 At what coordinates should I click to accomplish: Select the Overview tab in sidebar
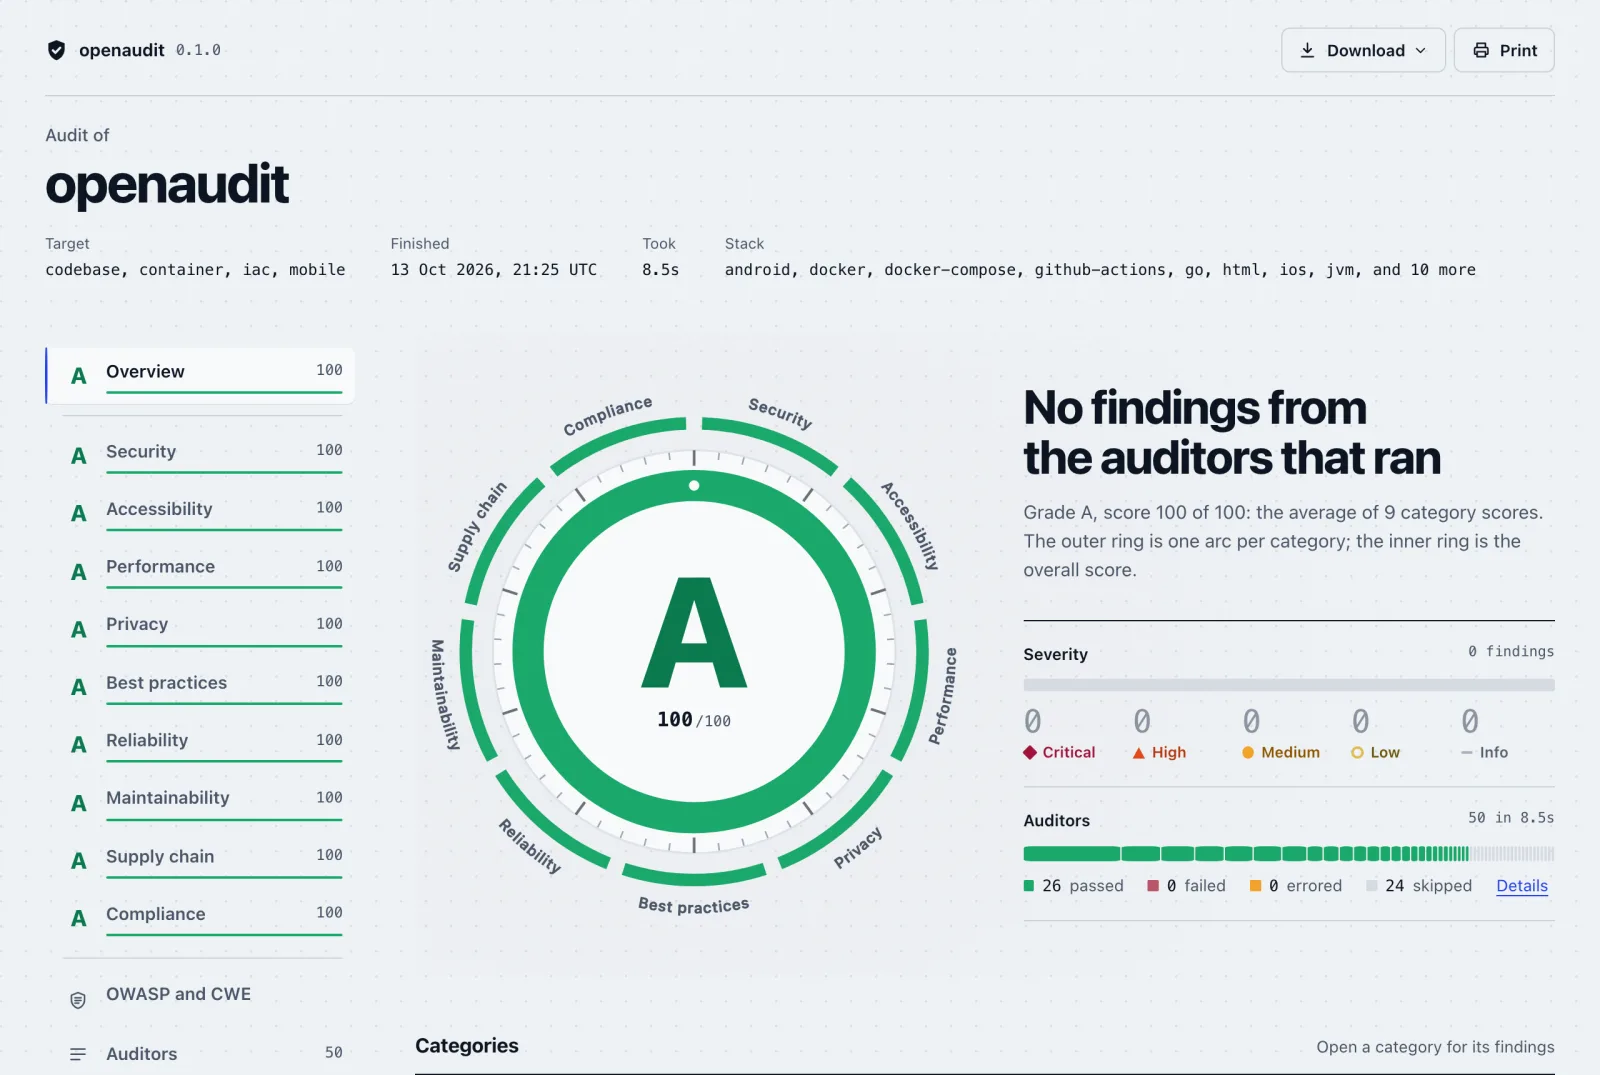pyautogui.click(x=200, y=376)
